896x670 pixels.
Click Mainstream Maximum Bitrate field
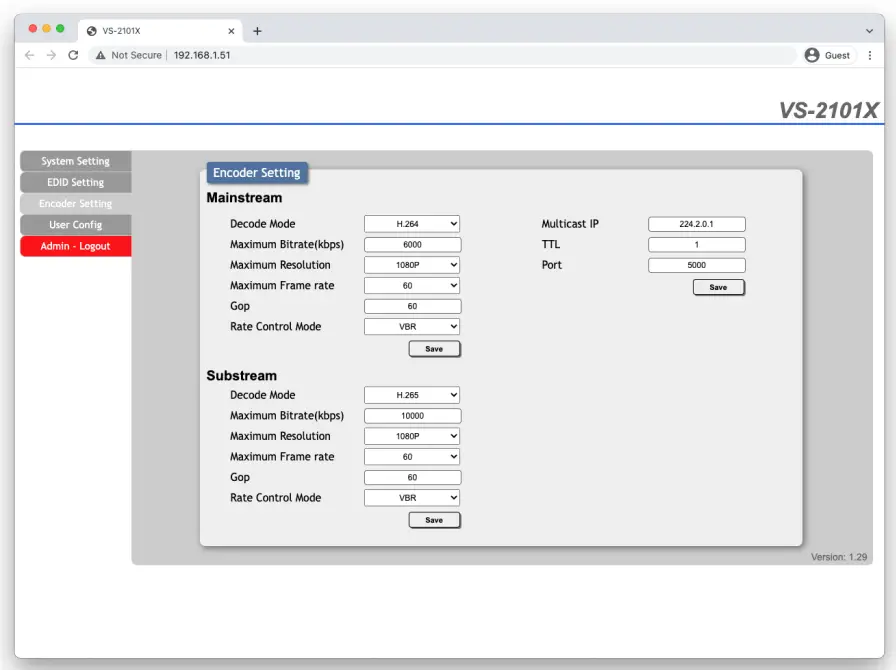(412, 244)
